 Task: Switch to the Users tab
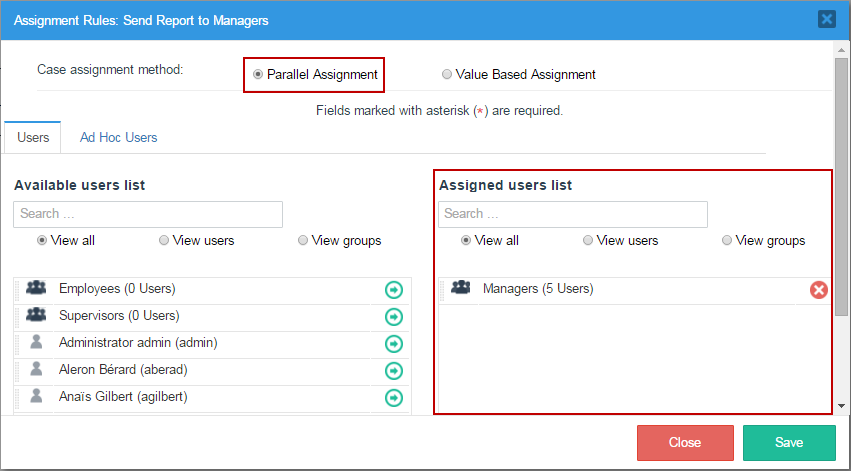click(33, 137)
